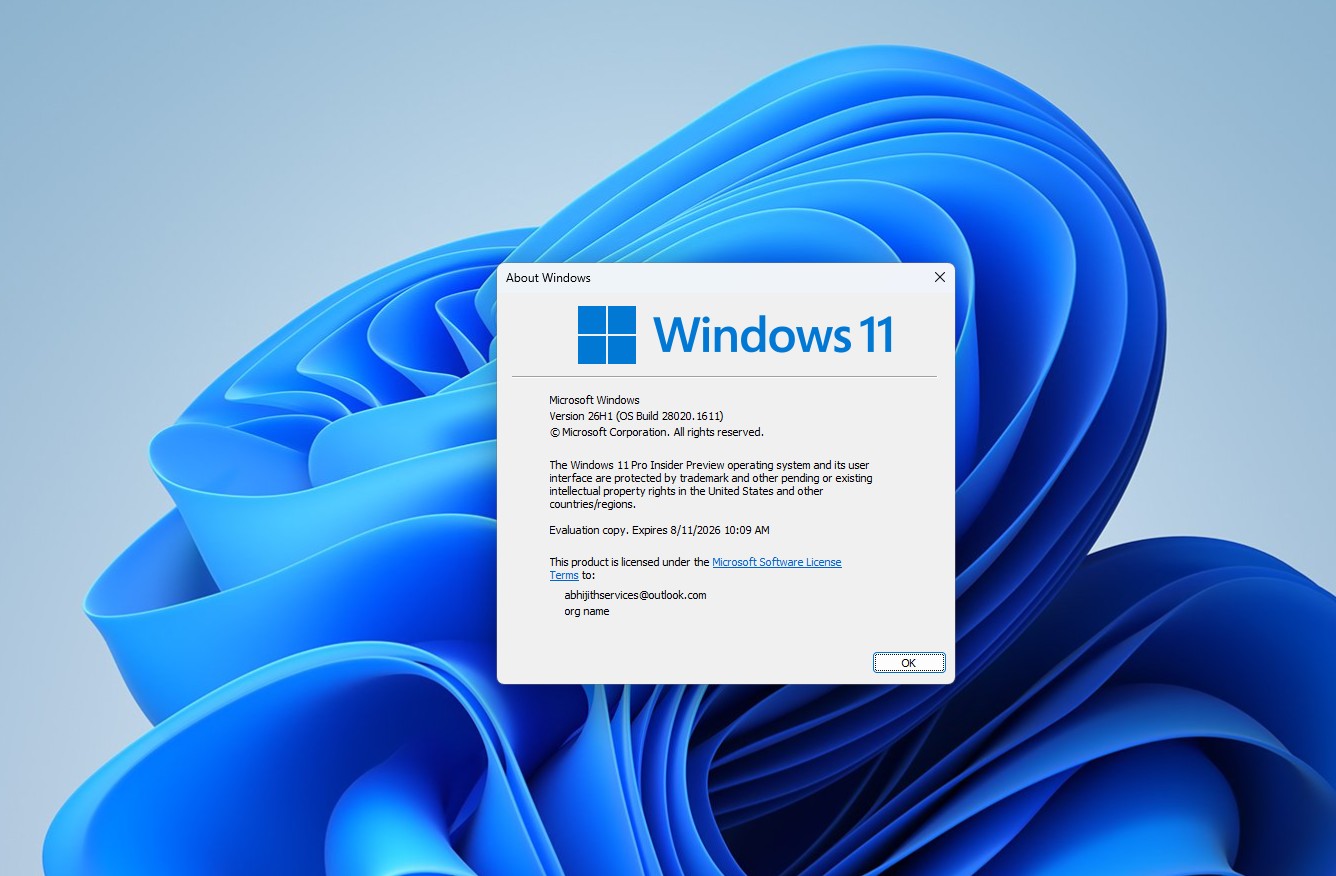
Task: Click the 'org name' license entry
Action: 586,611
